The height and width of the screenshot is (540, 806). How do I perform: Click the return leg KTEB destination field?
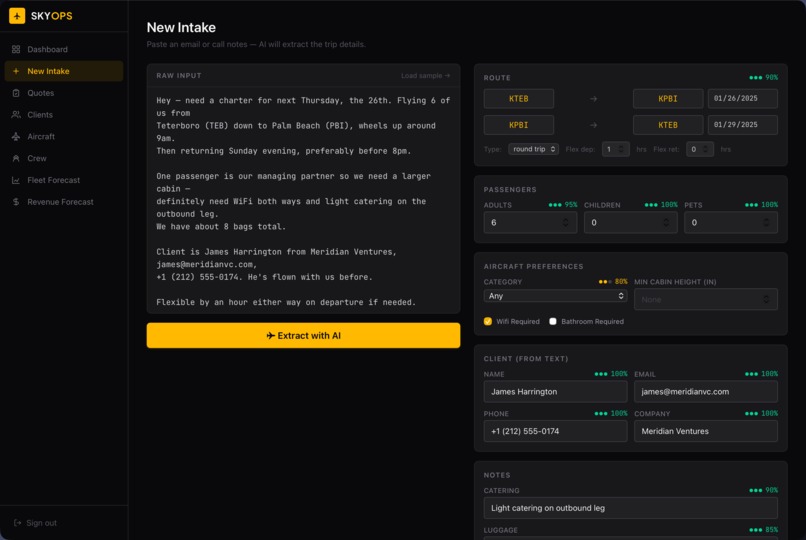668,125
